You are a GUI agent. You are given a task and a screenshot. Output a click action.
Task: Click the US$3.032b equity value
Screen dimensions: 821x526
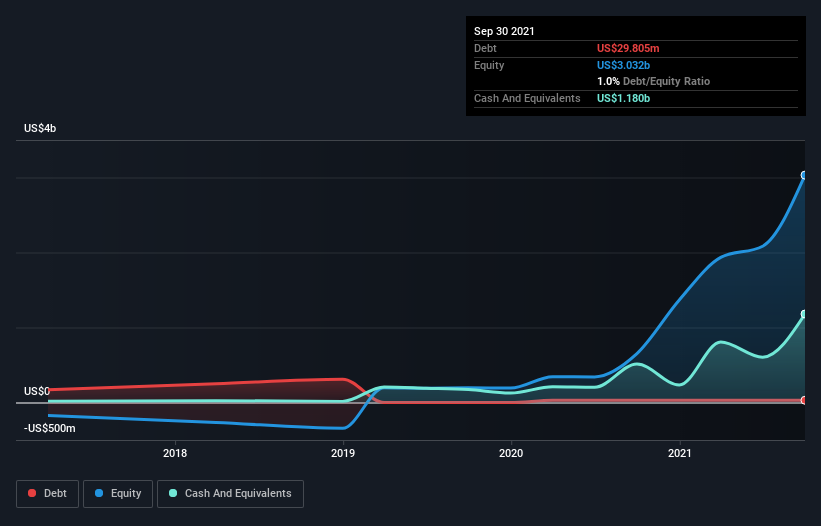623,65
